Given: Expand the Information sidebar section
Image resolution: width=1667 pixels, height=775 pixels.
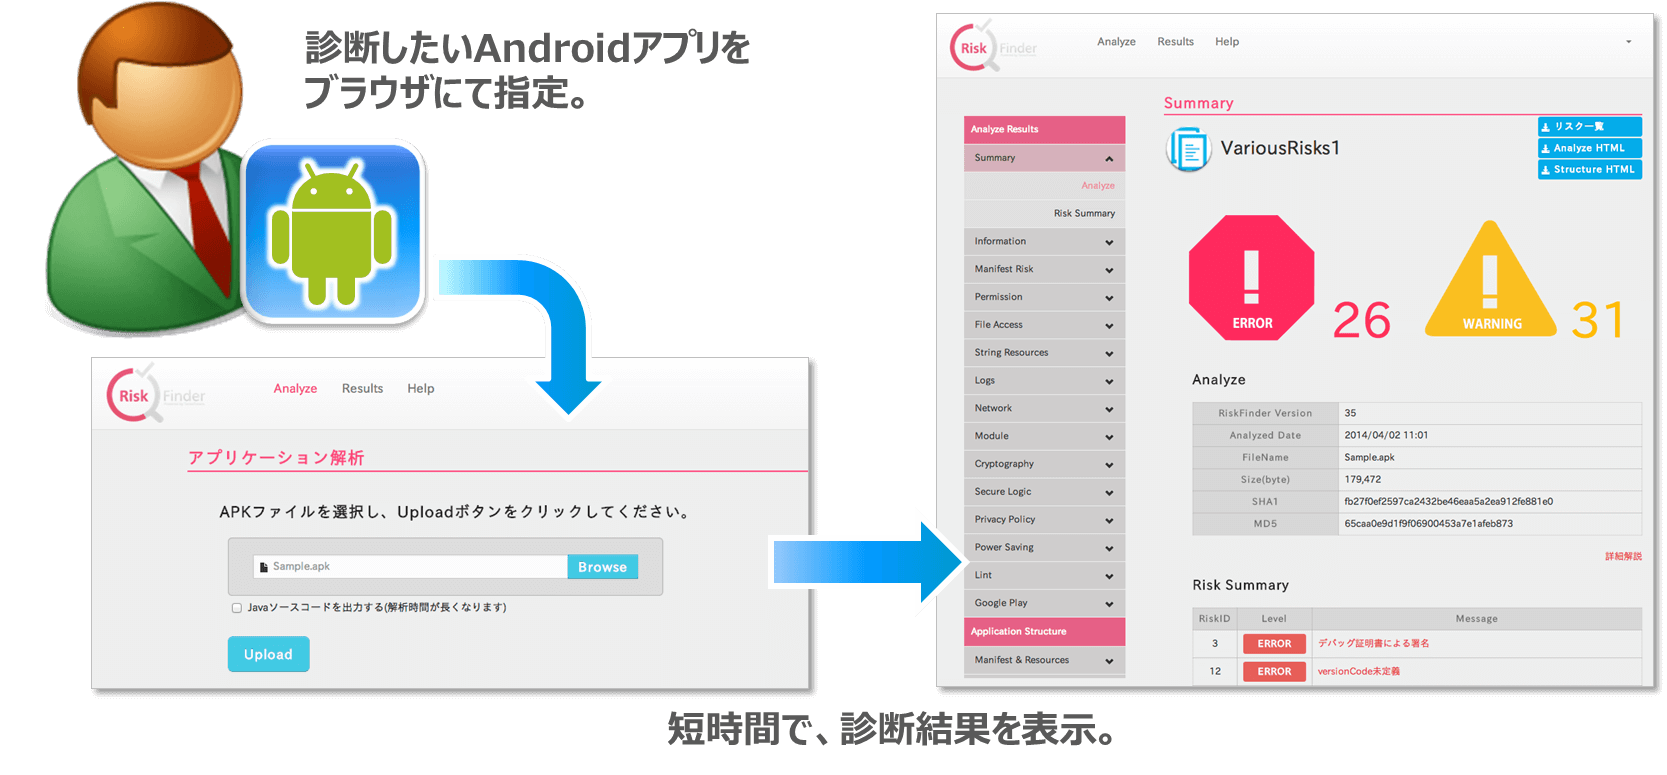Looking at the screenshot, I should click(x=1044, y=241).
